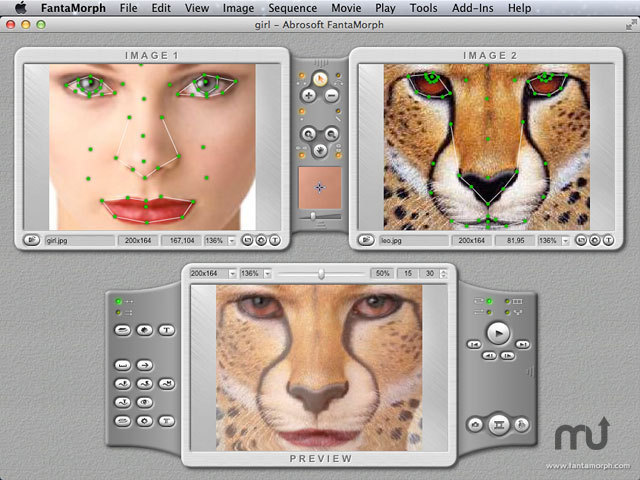Open file button for Image 1
The image size is (640, 480).
(31, 240)
